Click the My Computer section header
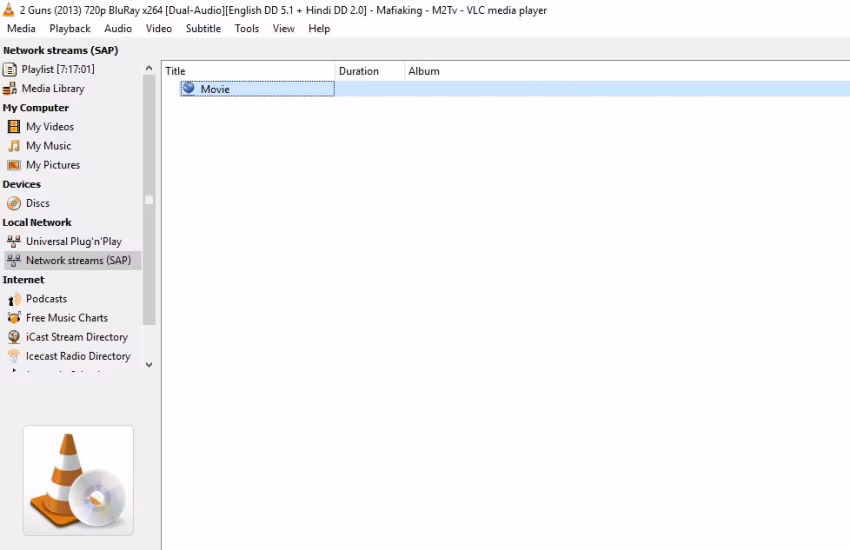 [36, 108]
